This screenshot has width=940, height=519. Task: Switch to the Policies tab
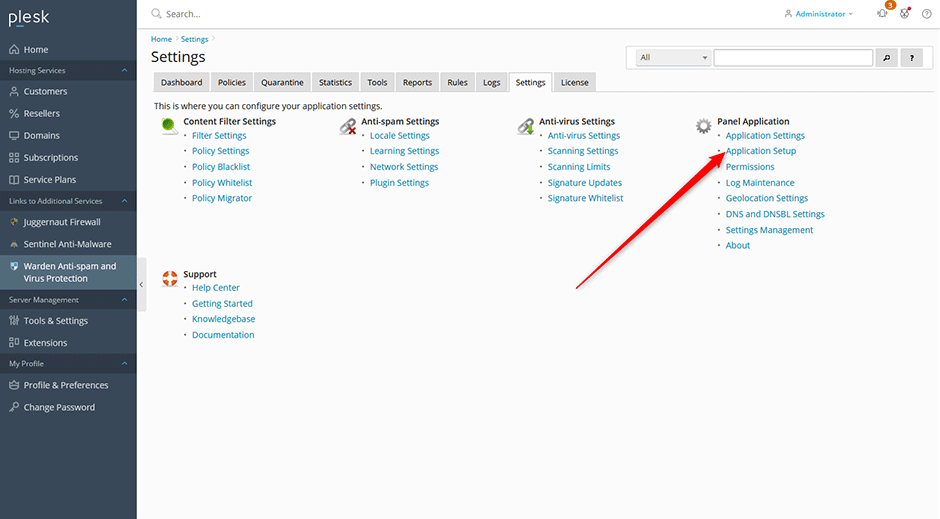231,83
